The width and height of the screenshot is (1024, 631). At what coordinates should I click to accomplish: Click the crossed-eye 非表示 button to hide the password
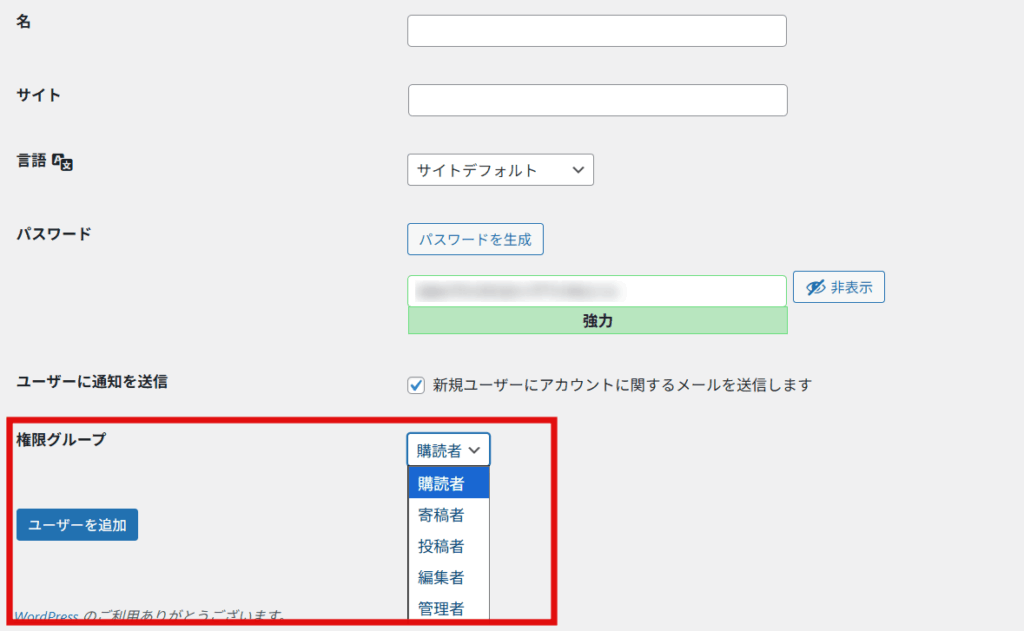click(x=838, y=287)
